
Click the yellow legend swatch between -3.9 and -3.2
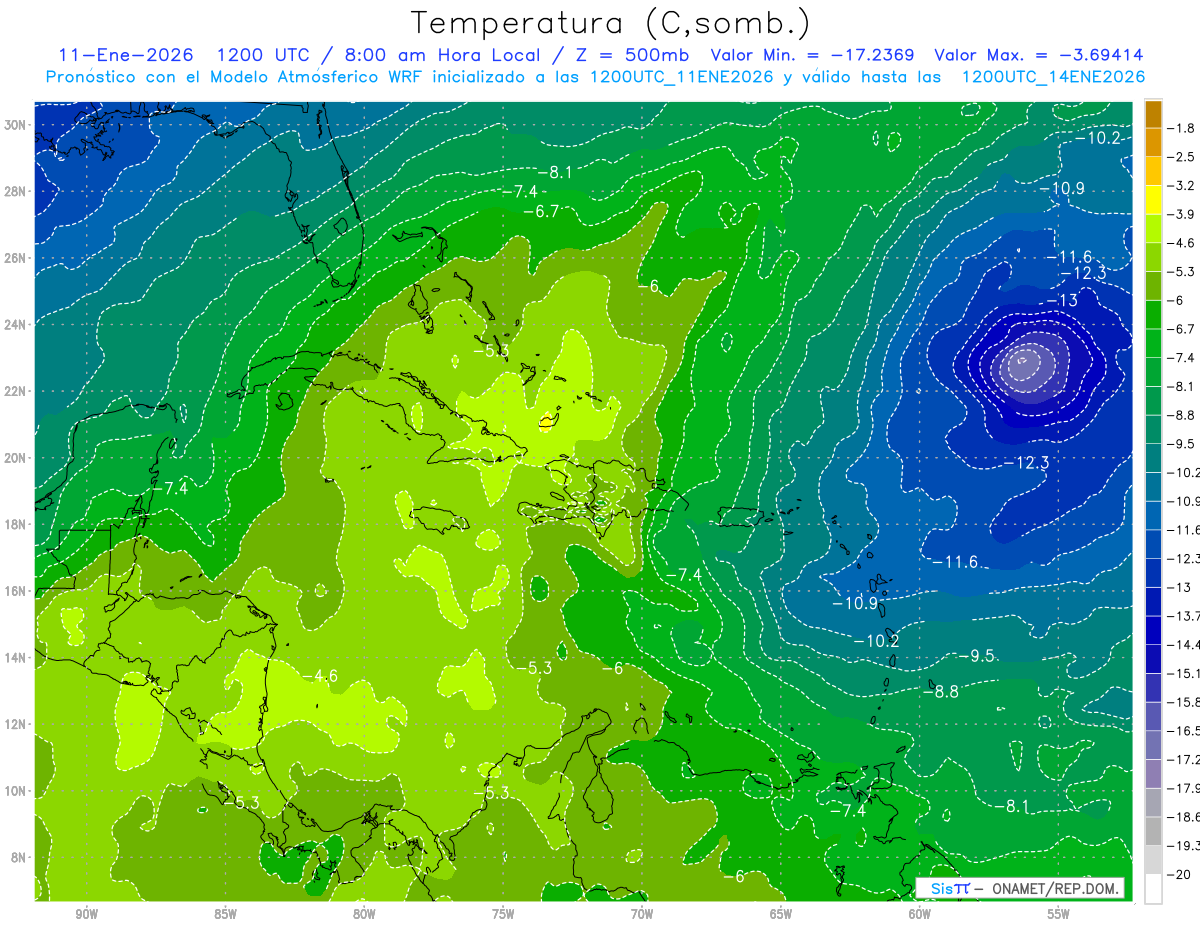click(x=1153, y=200)
